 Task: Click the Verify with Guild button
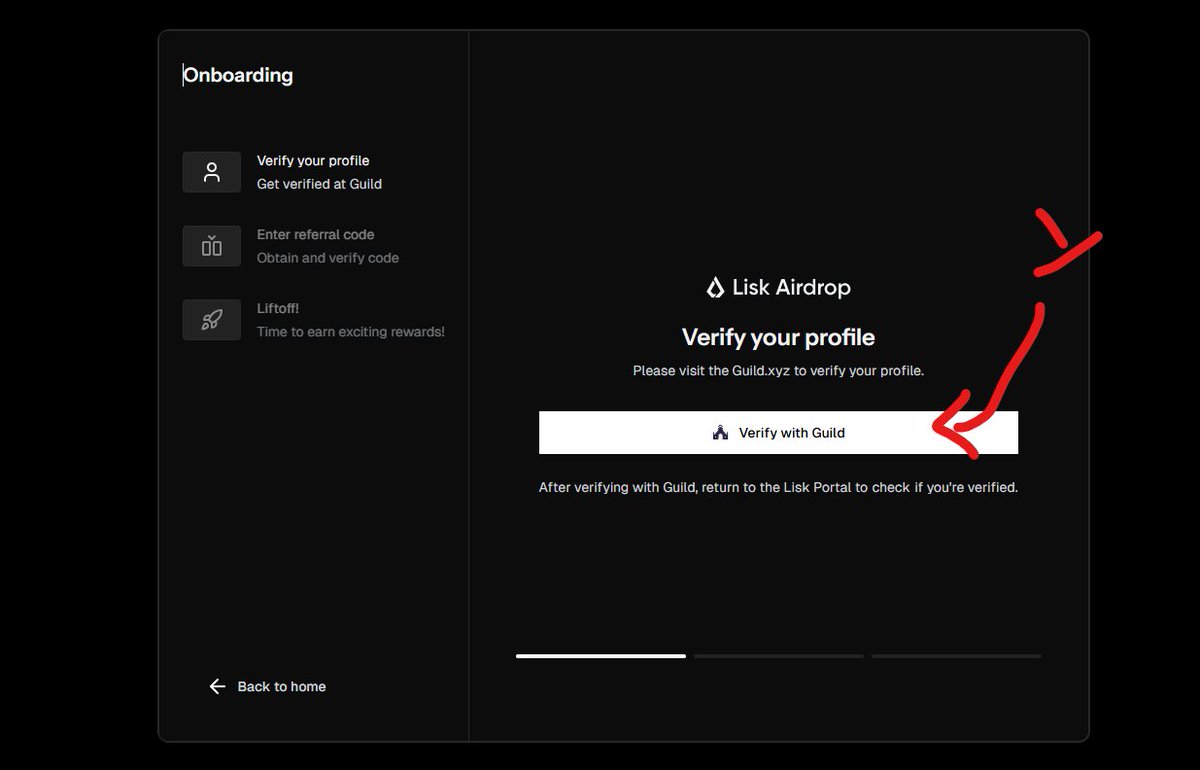click(x=778, y=433)
